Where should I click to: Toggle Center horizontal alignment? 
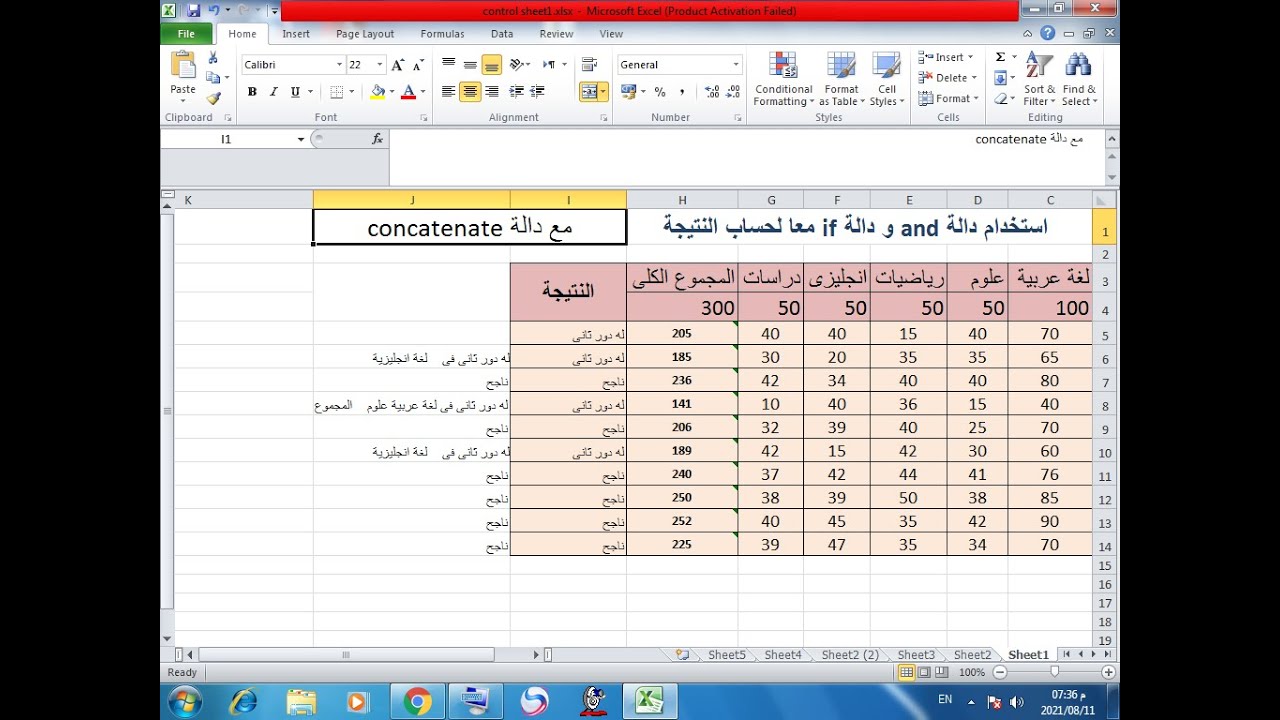pos(469,92)
